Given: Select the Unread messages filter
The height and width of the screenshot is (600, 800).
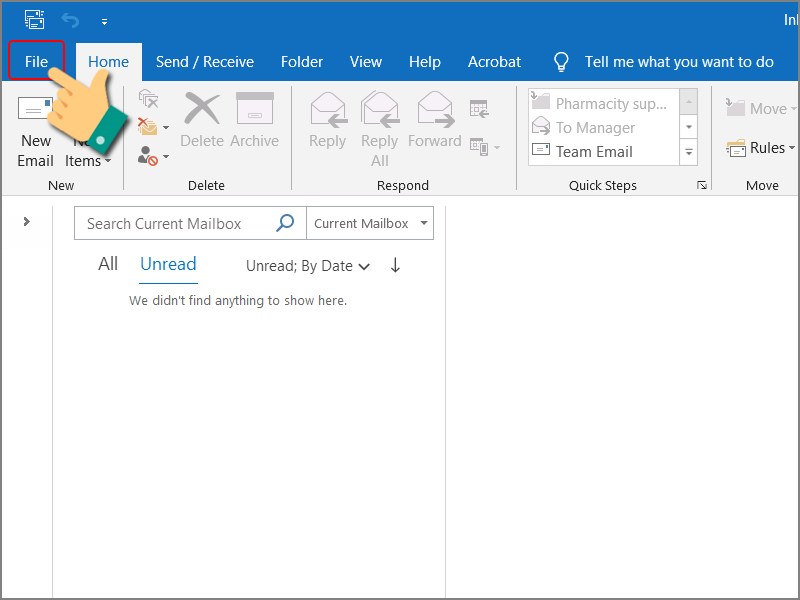Looking at the screenshot, I should (168, 264).
